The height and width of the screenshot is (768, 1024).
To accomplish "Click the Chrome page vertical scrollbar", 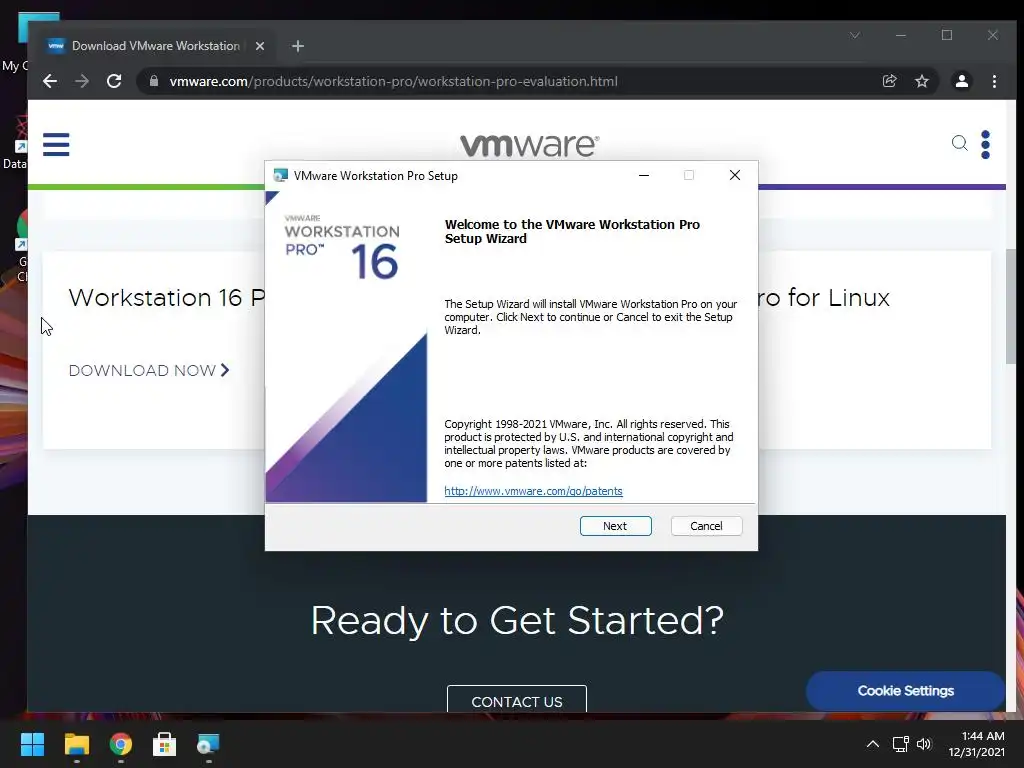I will tap(1010, 307).
